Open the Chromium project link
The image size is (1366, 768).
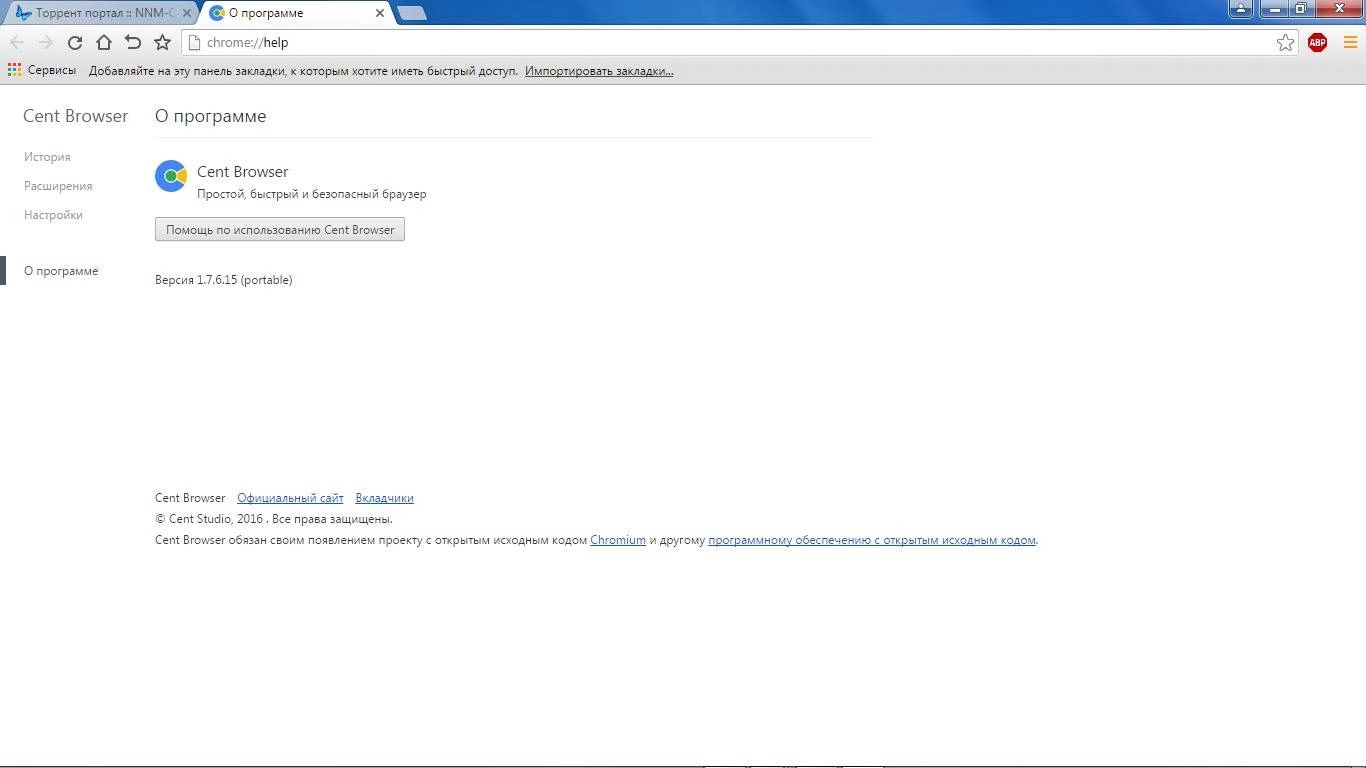618,540
